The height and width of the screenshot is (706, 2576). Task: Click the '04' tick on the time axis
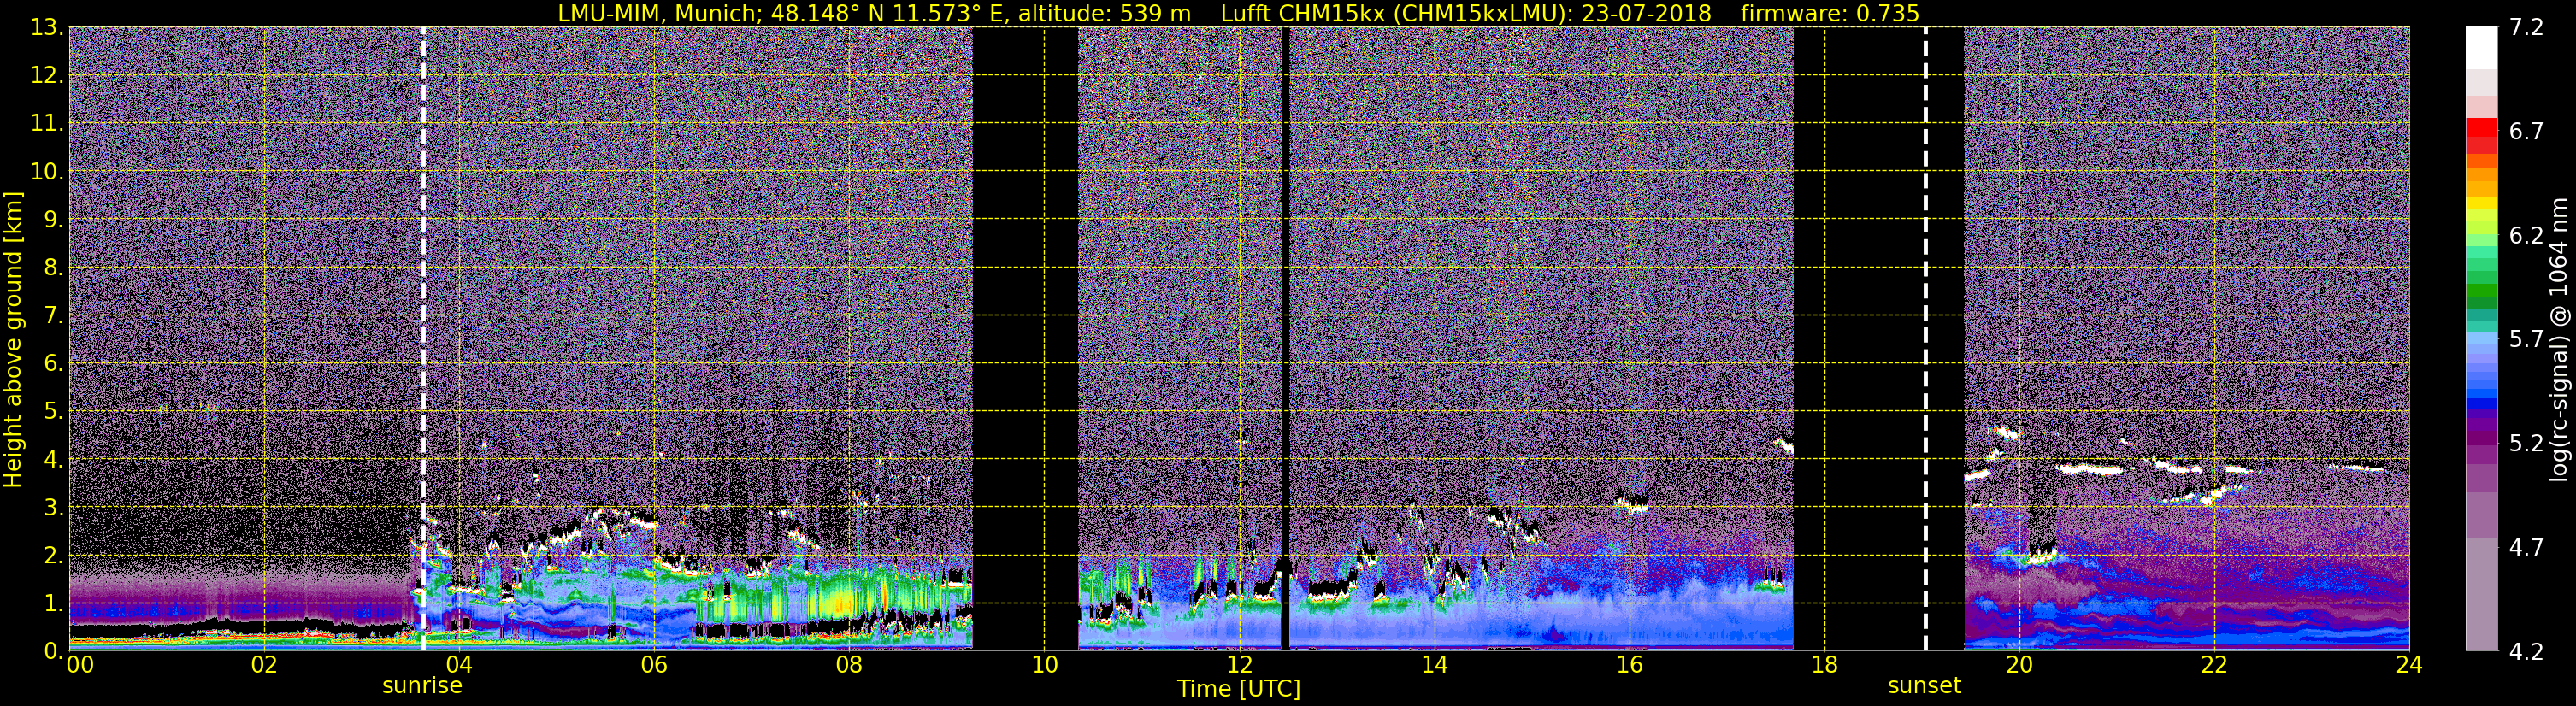pyautogui.click(x=458, y=665)
